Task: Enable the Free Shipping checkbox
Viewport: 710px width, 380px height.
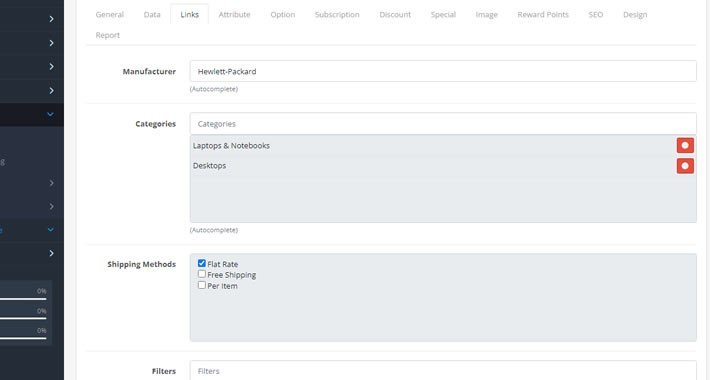Action: pos(202,274)
